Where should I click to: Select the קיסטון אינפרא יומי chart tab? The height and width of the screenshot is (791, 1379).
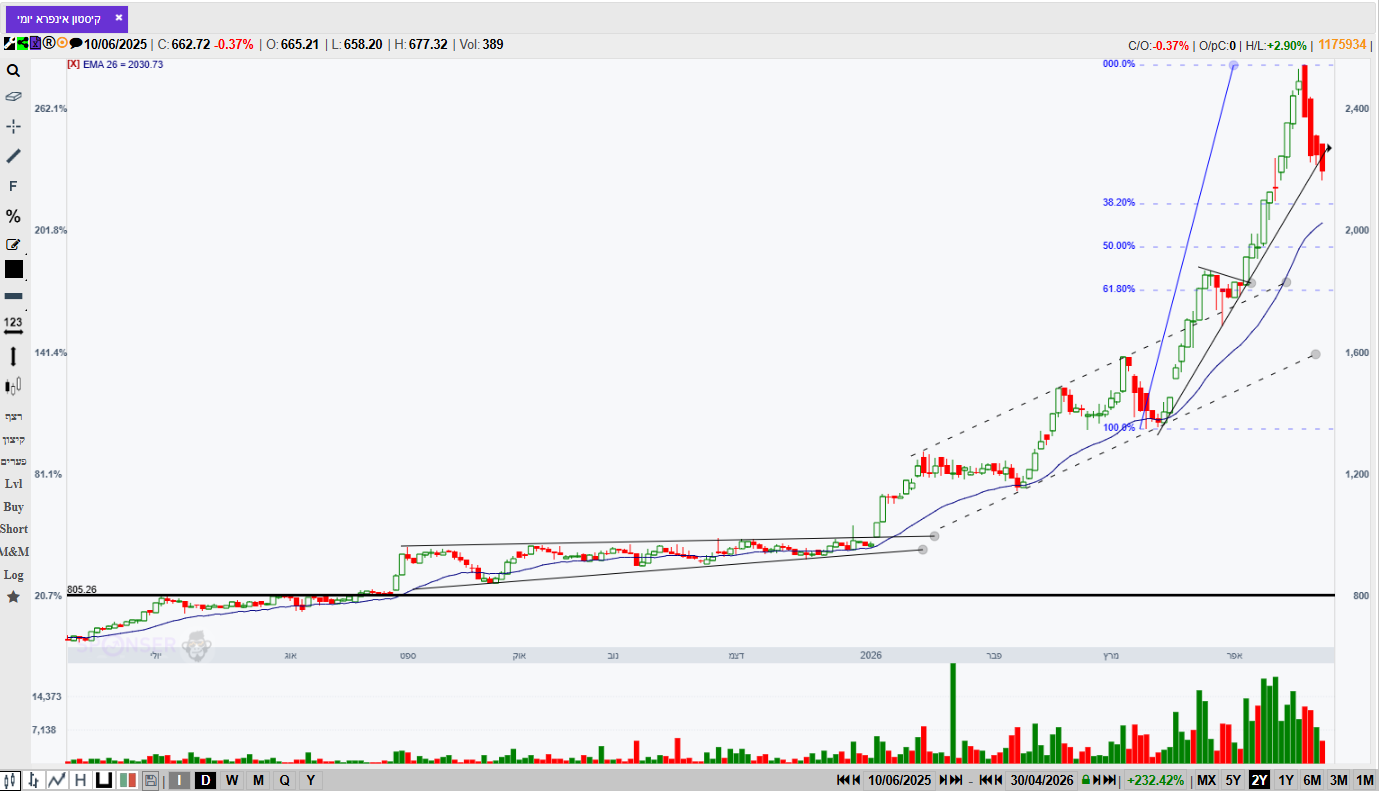[x=67, y=19]
